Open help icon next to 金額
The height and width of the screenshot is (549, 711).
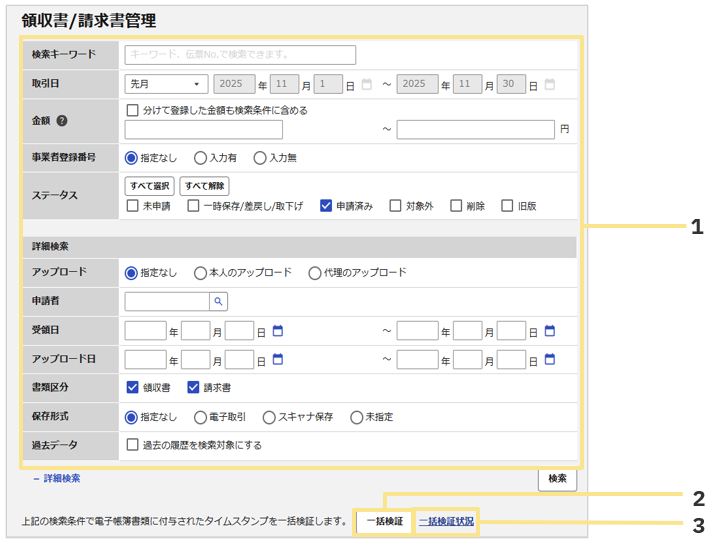[x=62, y=121]
